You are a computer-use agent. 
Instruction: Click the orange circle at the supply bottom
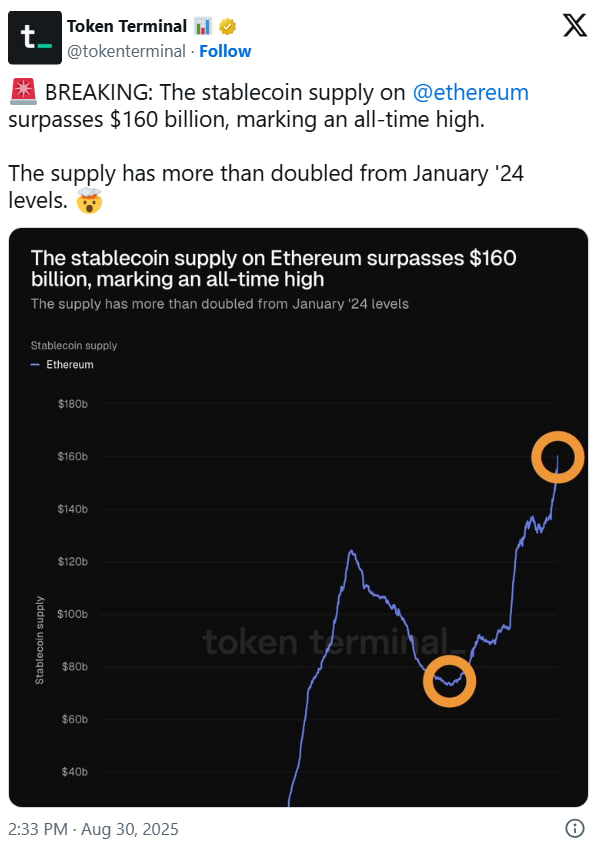pyautogui.click(x=449, y=682)
